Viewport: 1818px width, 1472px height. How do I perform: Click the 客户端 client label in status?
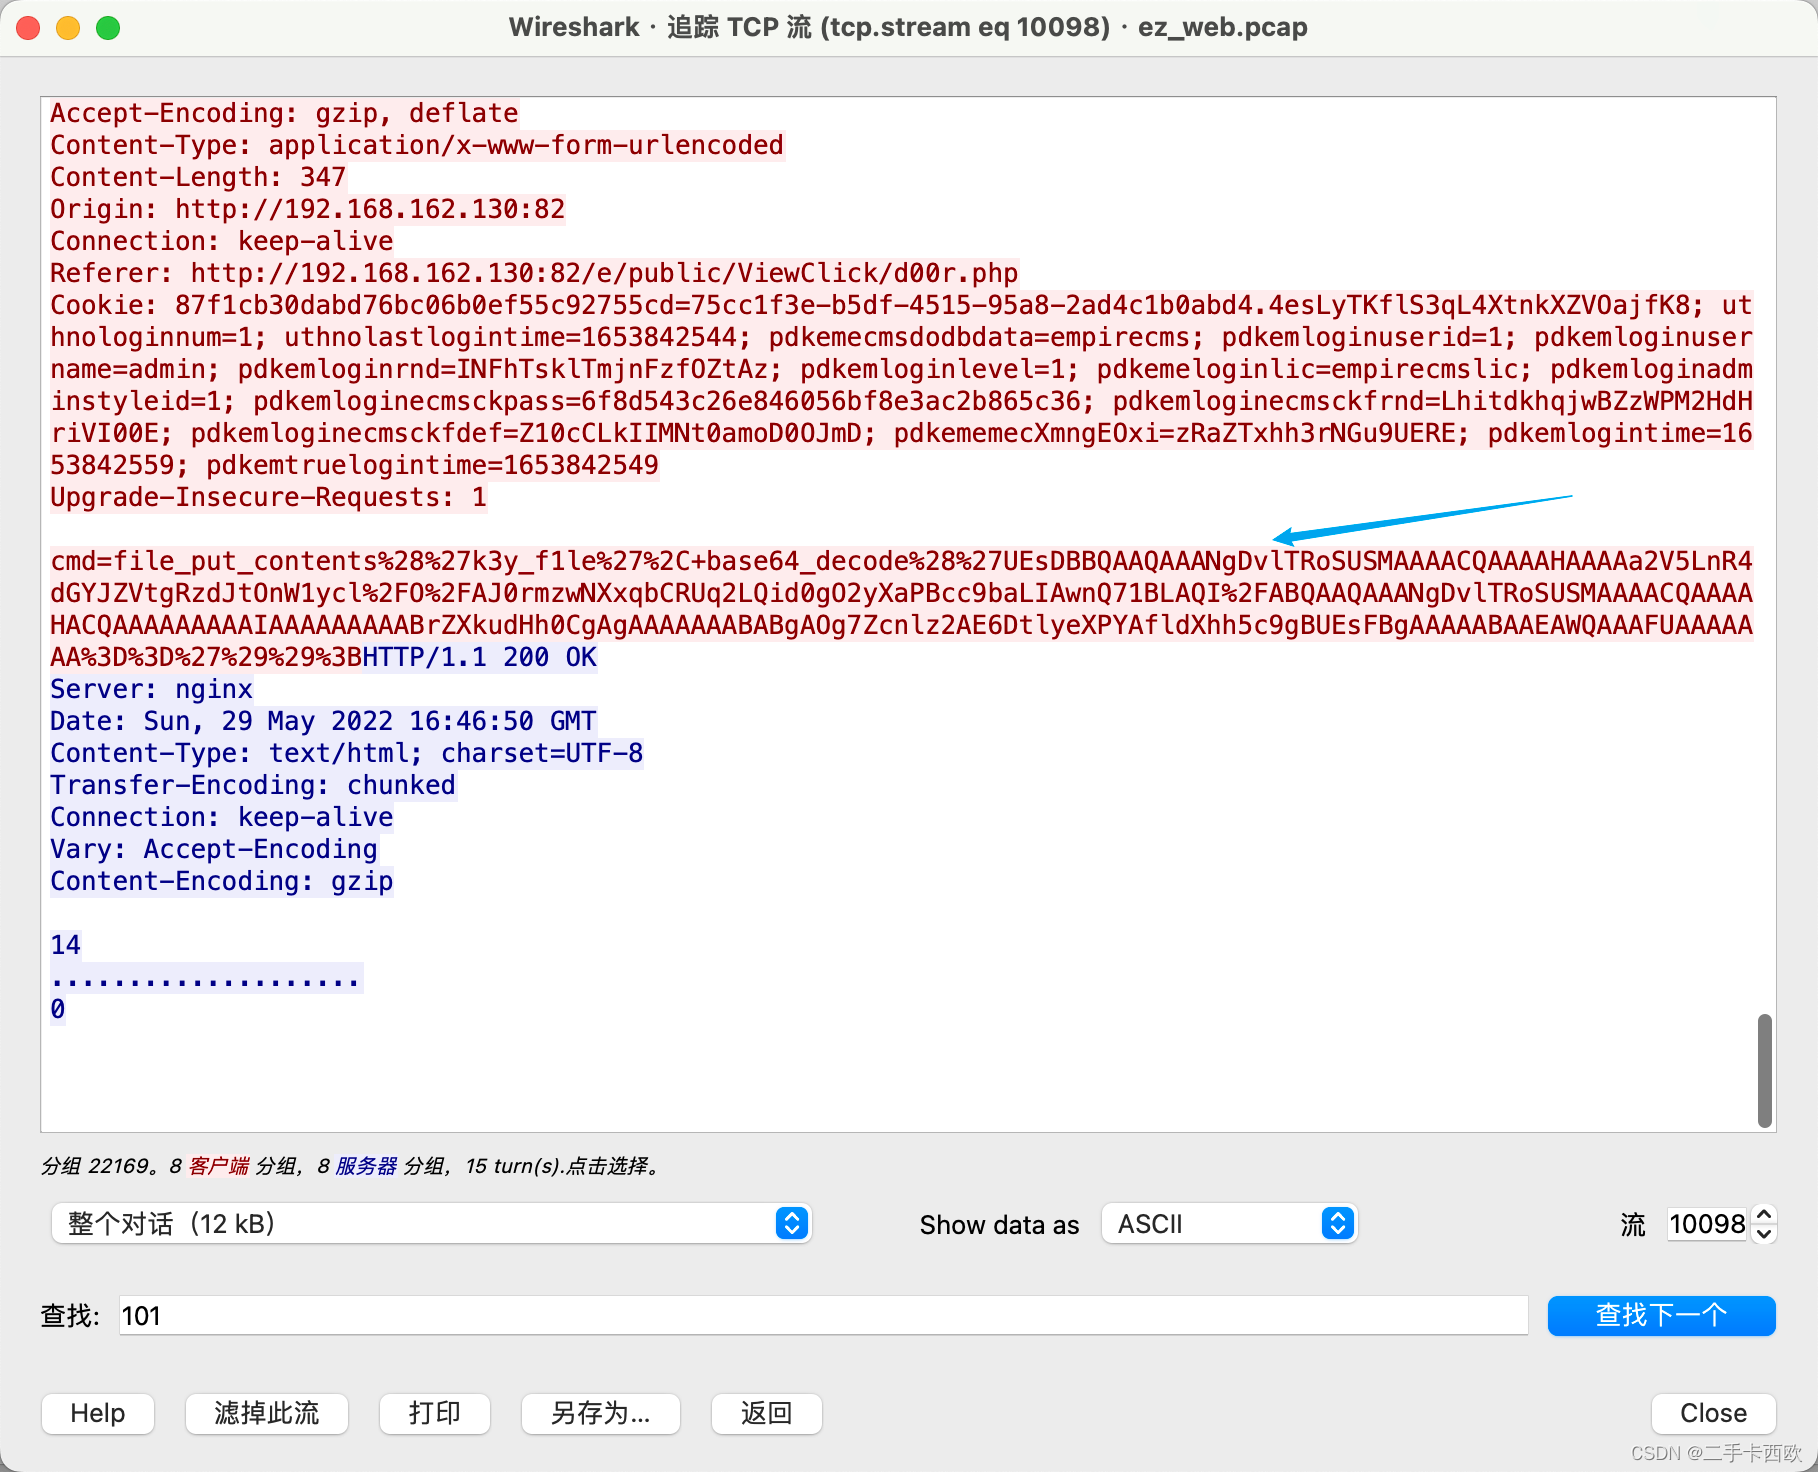click(219, 1166)
